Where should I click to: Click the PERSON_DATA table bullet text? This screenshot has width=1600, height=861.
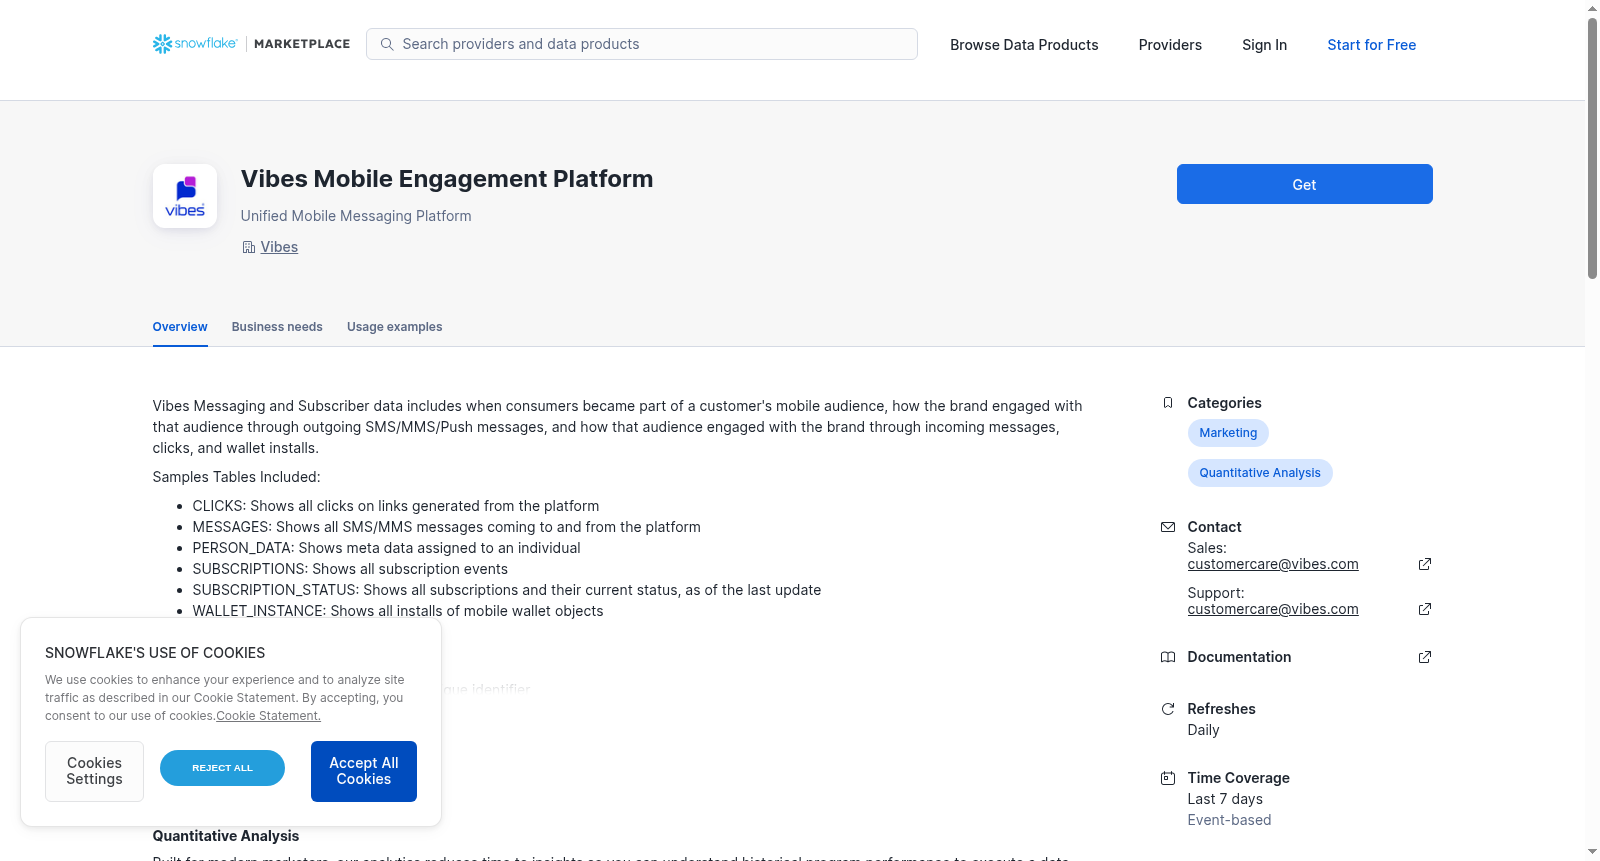pos(387,548)
